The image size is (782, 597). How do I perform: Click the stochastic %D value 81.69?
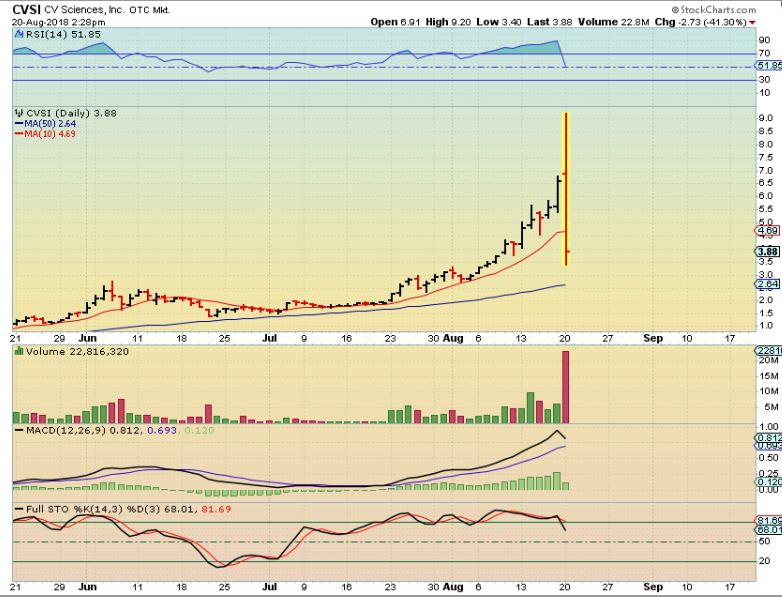coord(215,509)
